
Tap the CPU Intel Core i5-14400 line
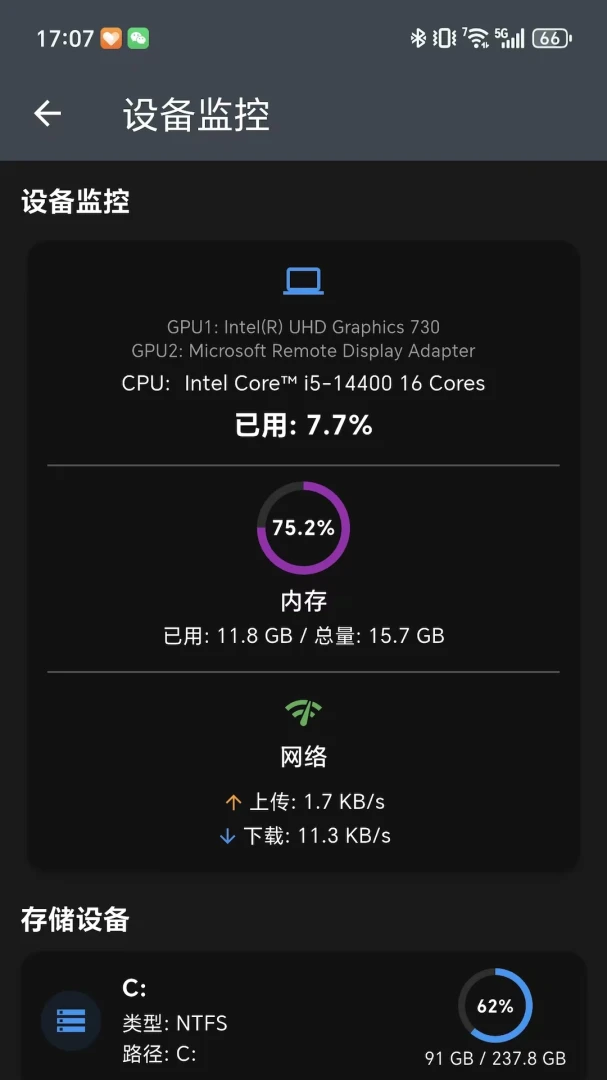tap(303, 383)
